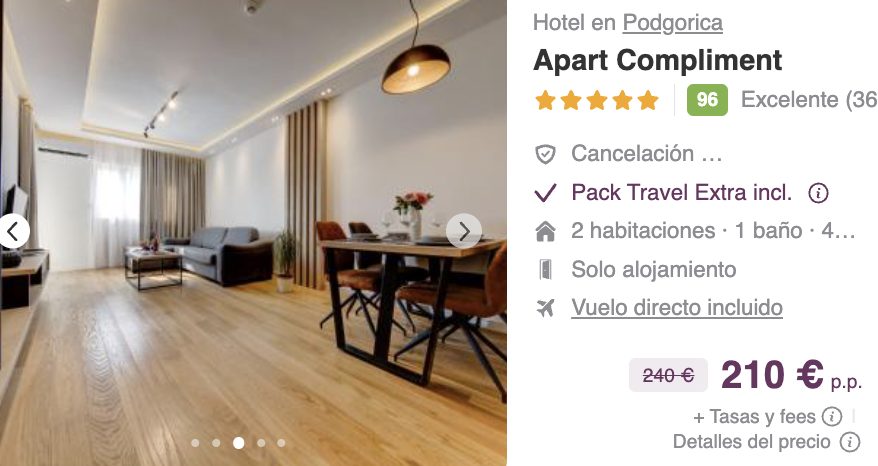
Task: Click the green 96 rating badge
Action: [707, 100]
